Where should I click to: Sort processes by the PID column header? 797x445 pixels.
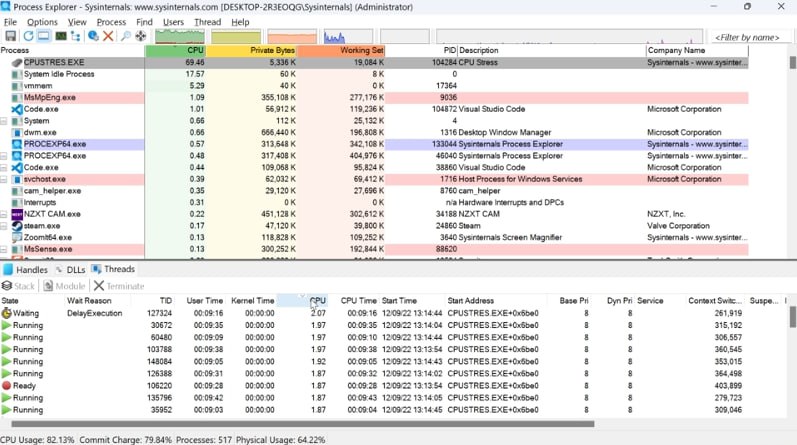pos(421,50)
